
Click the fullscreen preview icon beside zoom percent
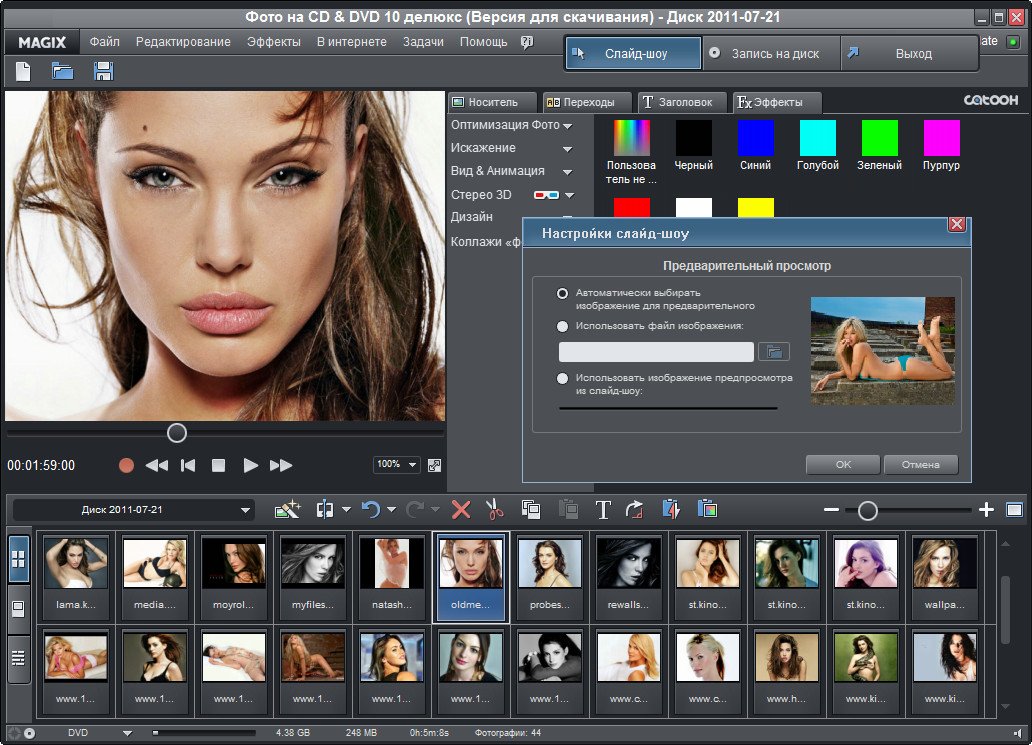pos(434,465)
